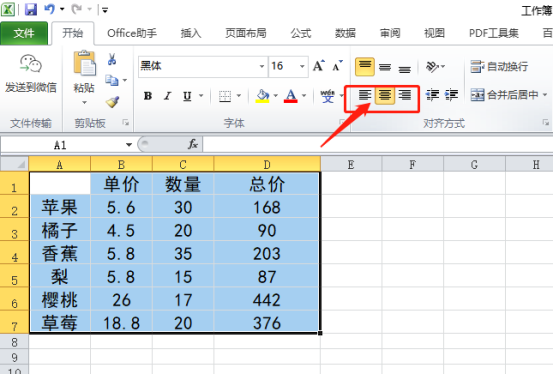Open the Name Box dropdown arrow

click(129, 145)
